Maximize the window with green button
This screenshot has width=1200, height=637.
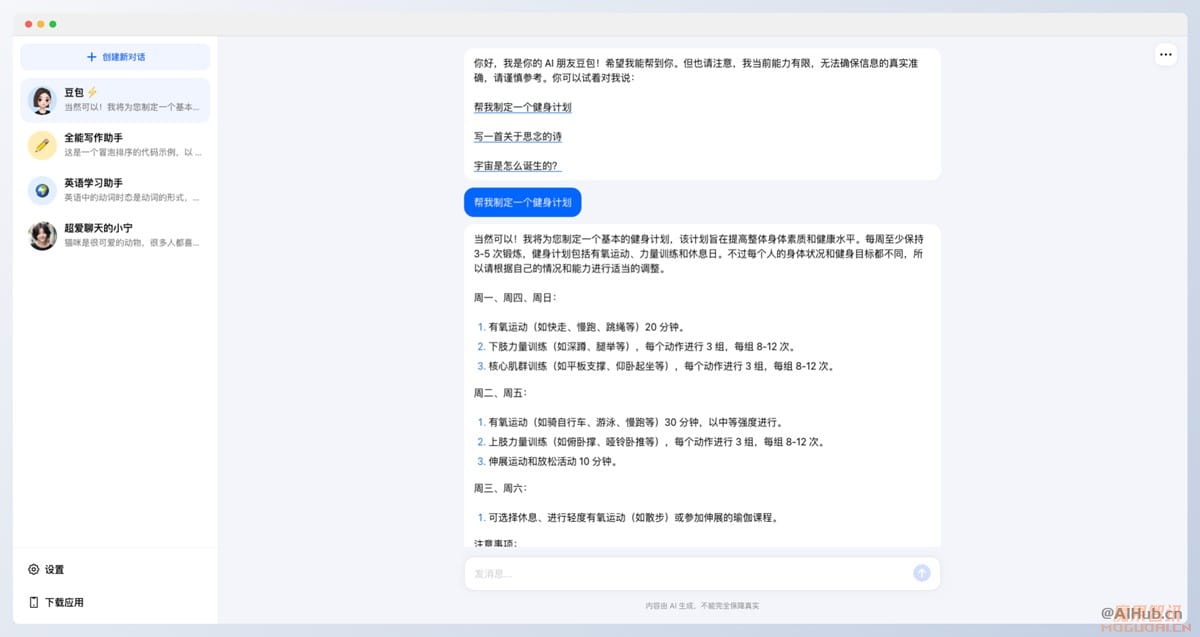(x=53, y=23)
